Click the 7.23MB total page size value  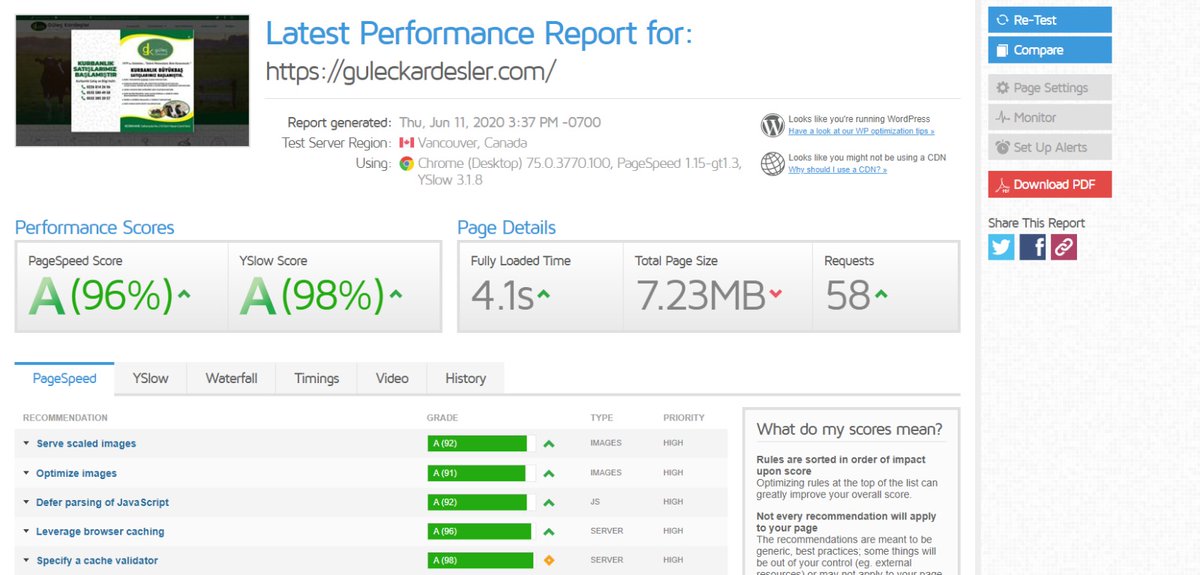pyautogui.click(x=700, y=296)
